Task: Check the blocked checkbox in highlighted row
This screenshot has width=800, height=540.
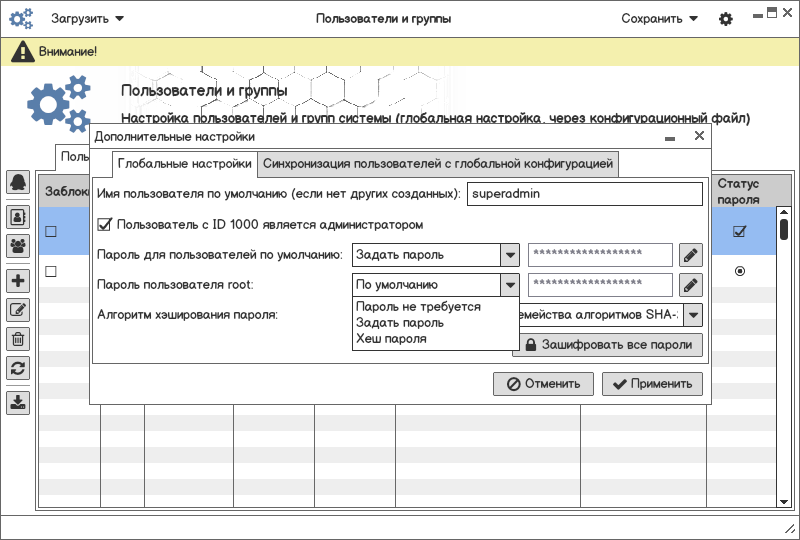Action: click(x=50, y=232)
